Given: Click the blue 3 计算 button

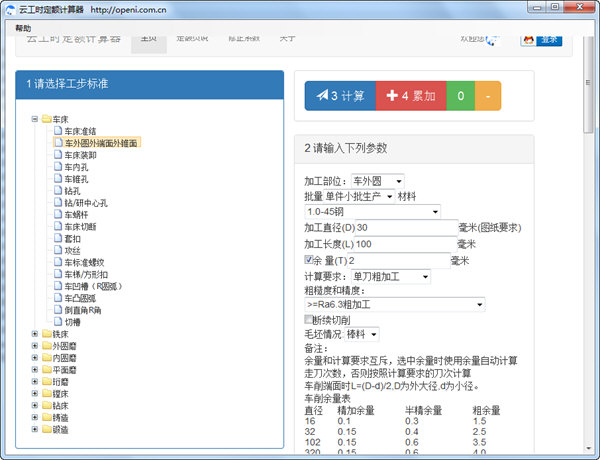Looking at the screenshot, I should pyautogui.click(x=340, y=96).
